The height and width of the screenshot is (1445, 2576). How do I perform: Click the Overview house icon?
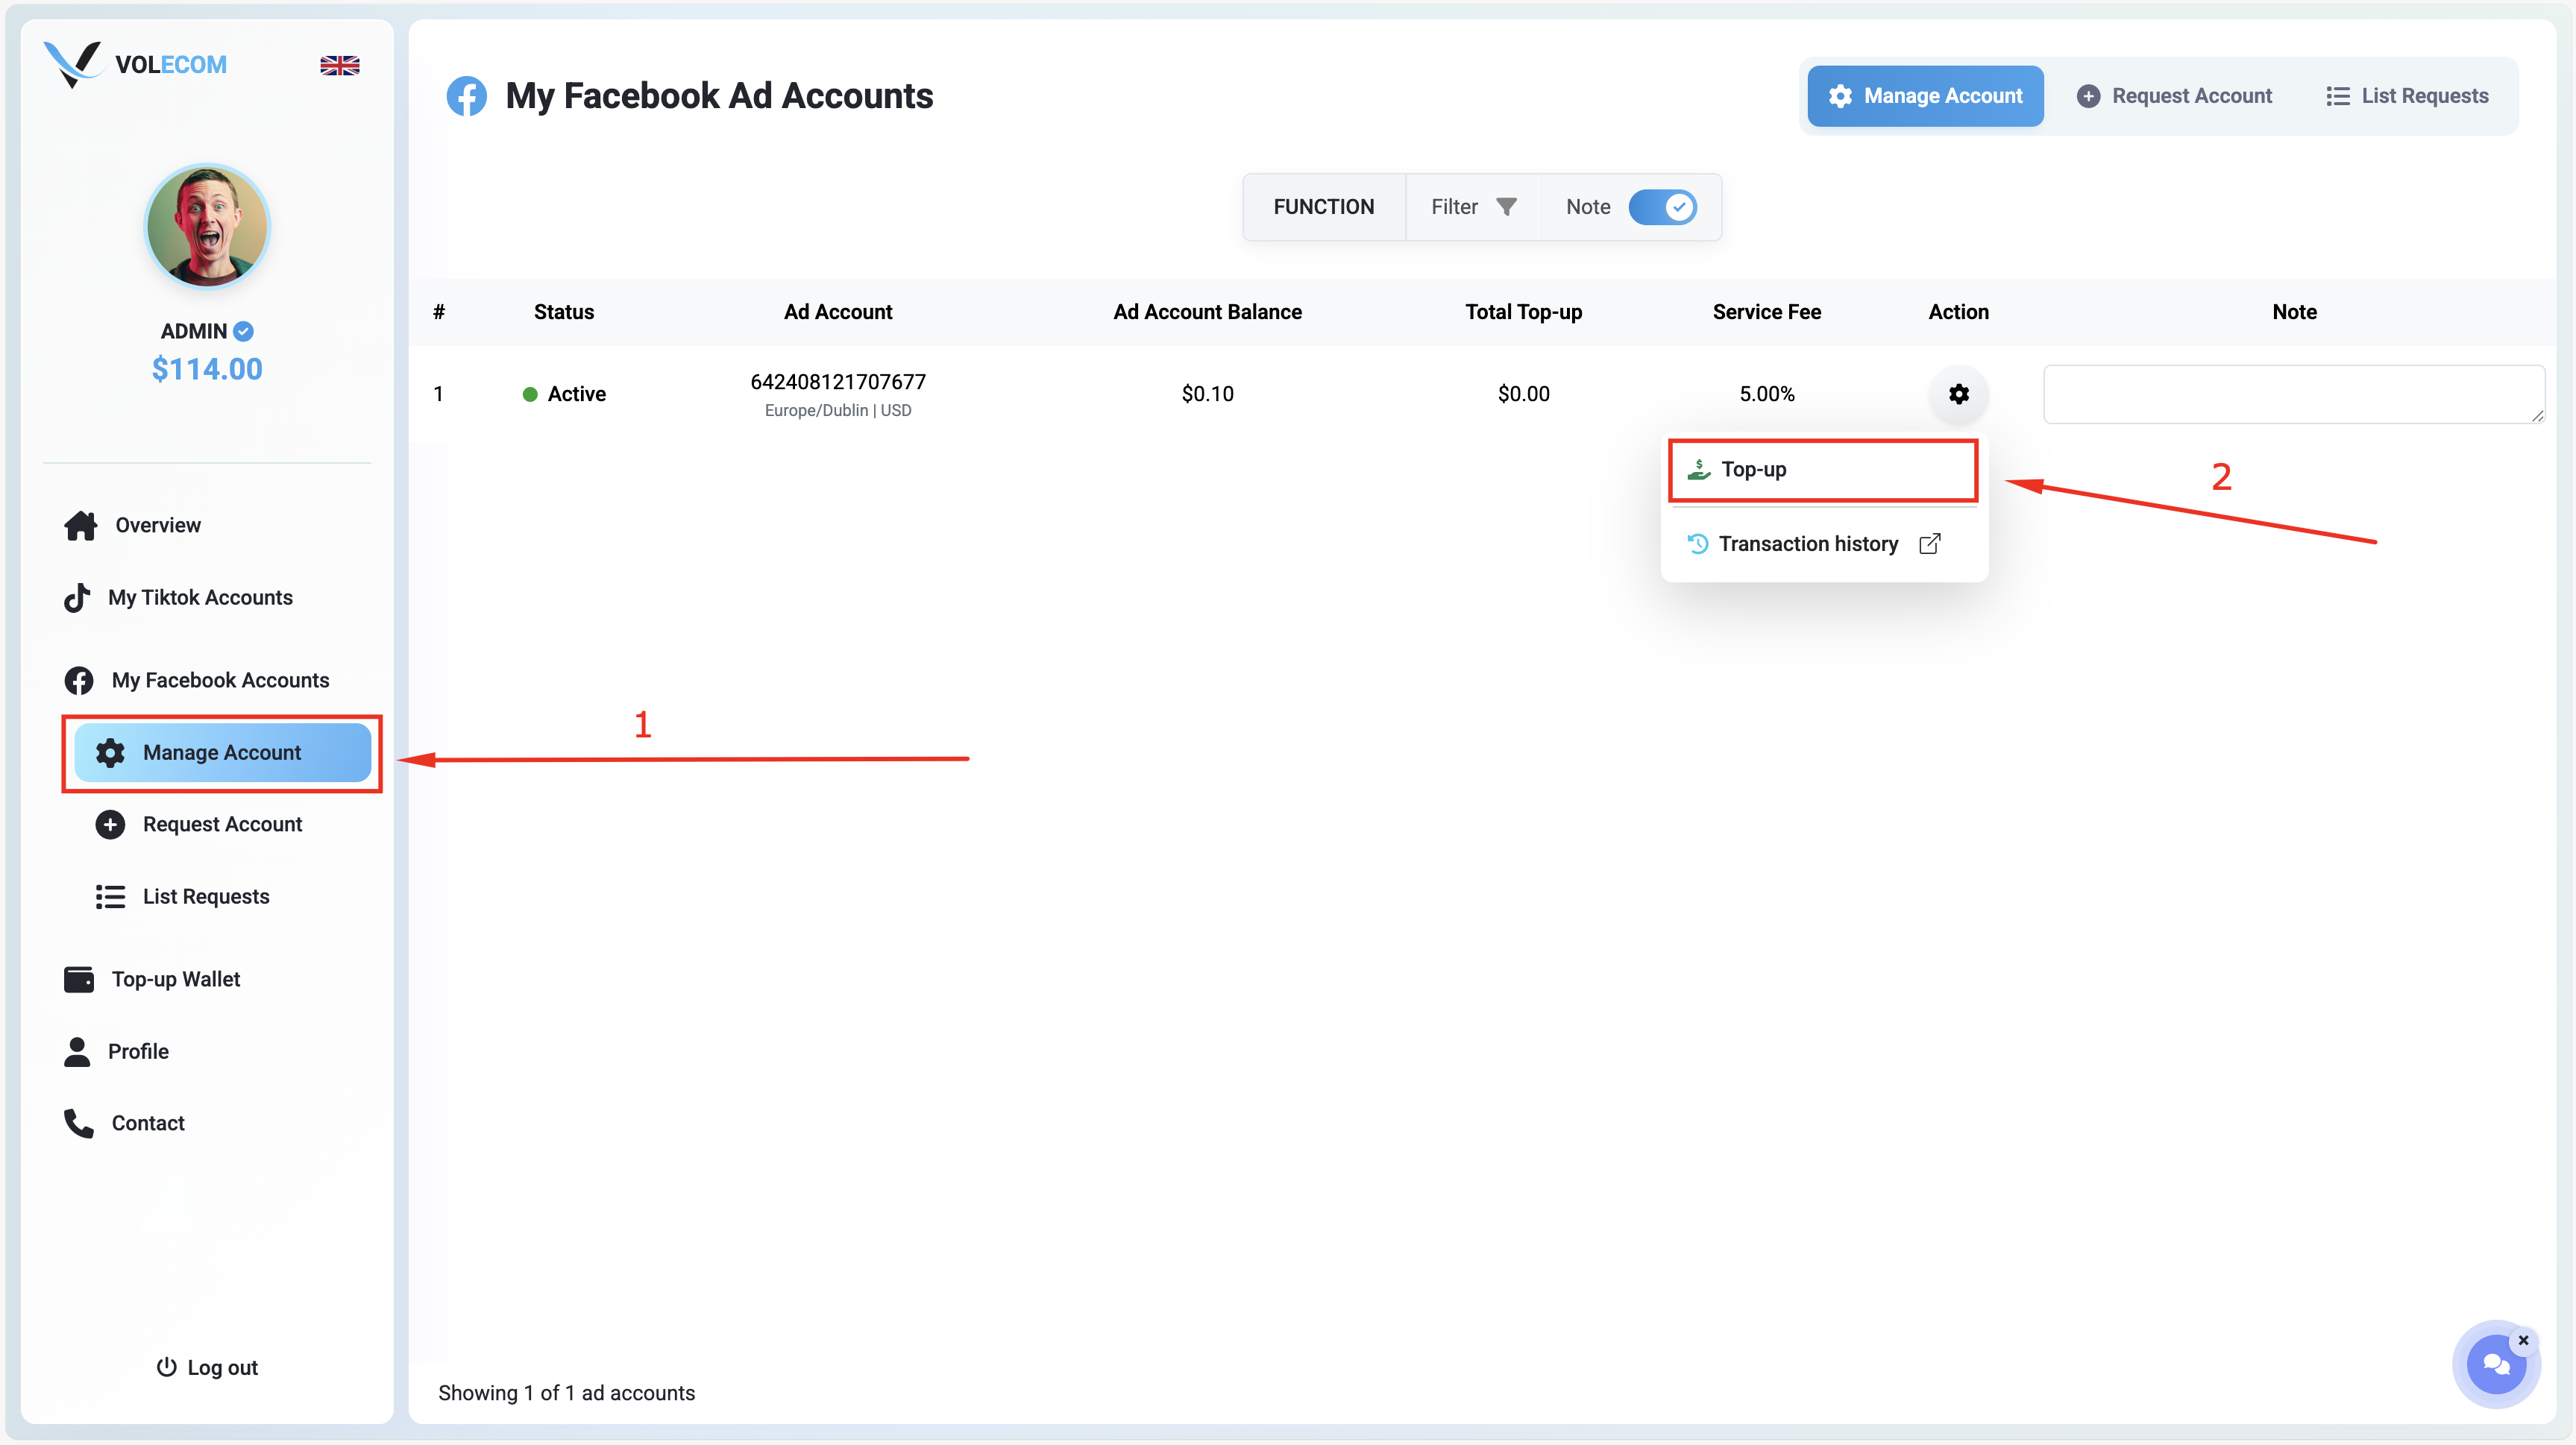click(x=80, y=525)
